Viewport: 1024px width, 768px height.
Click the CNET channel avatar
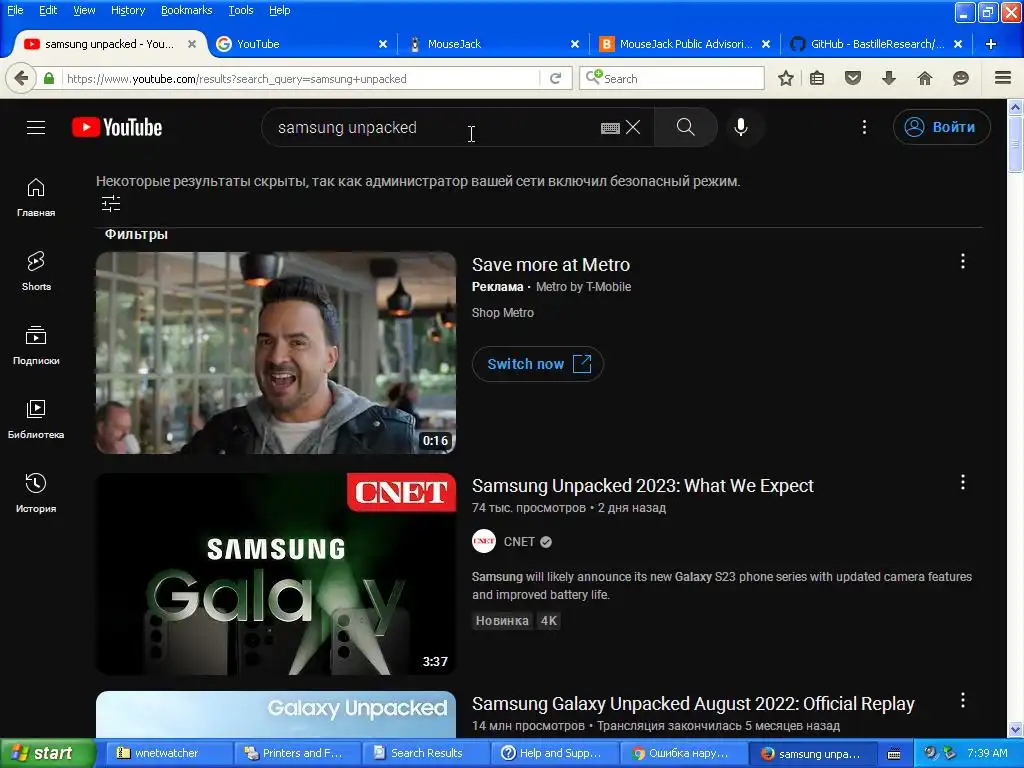click(484, 541)
